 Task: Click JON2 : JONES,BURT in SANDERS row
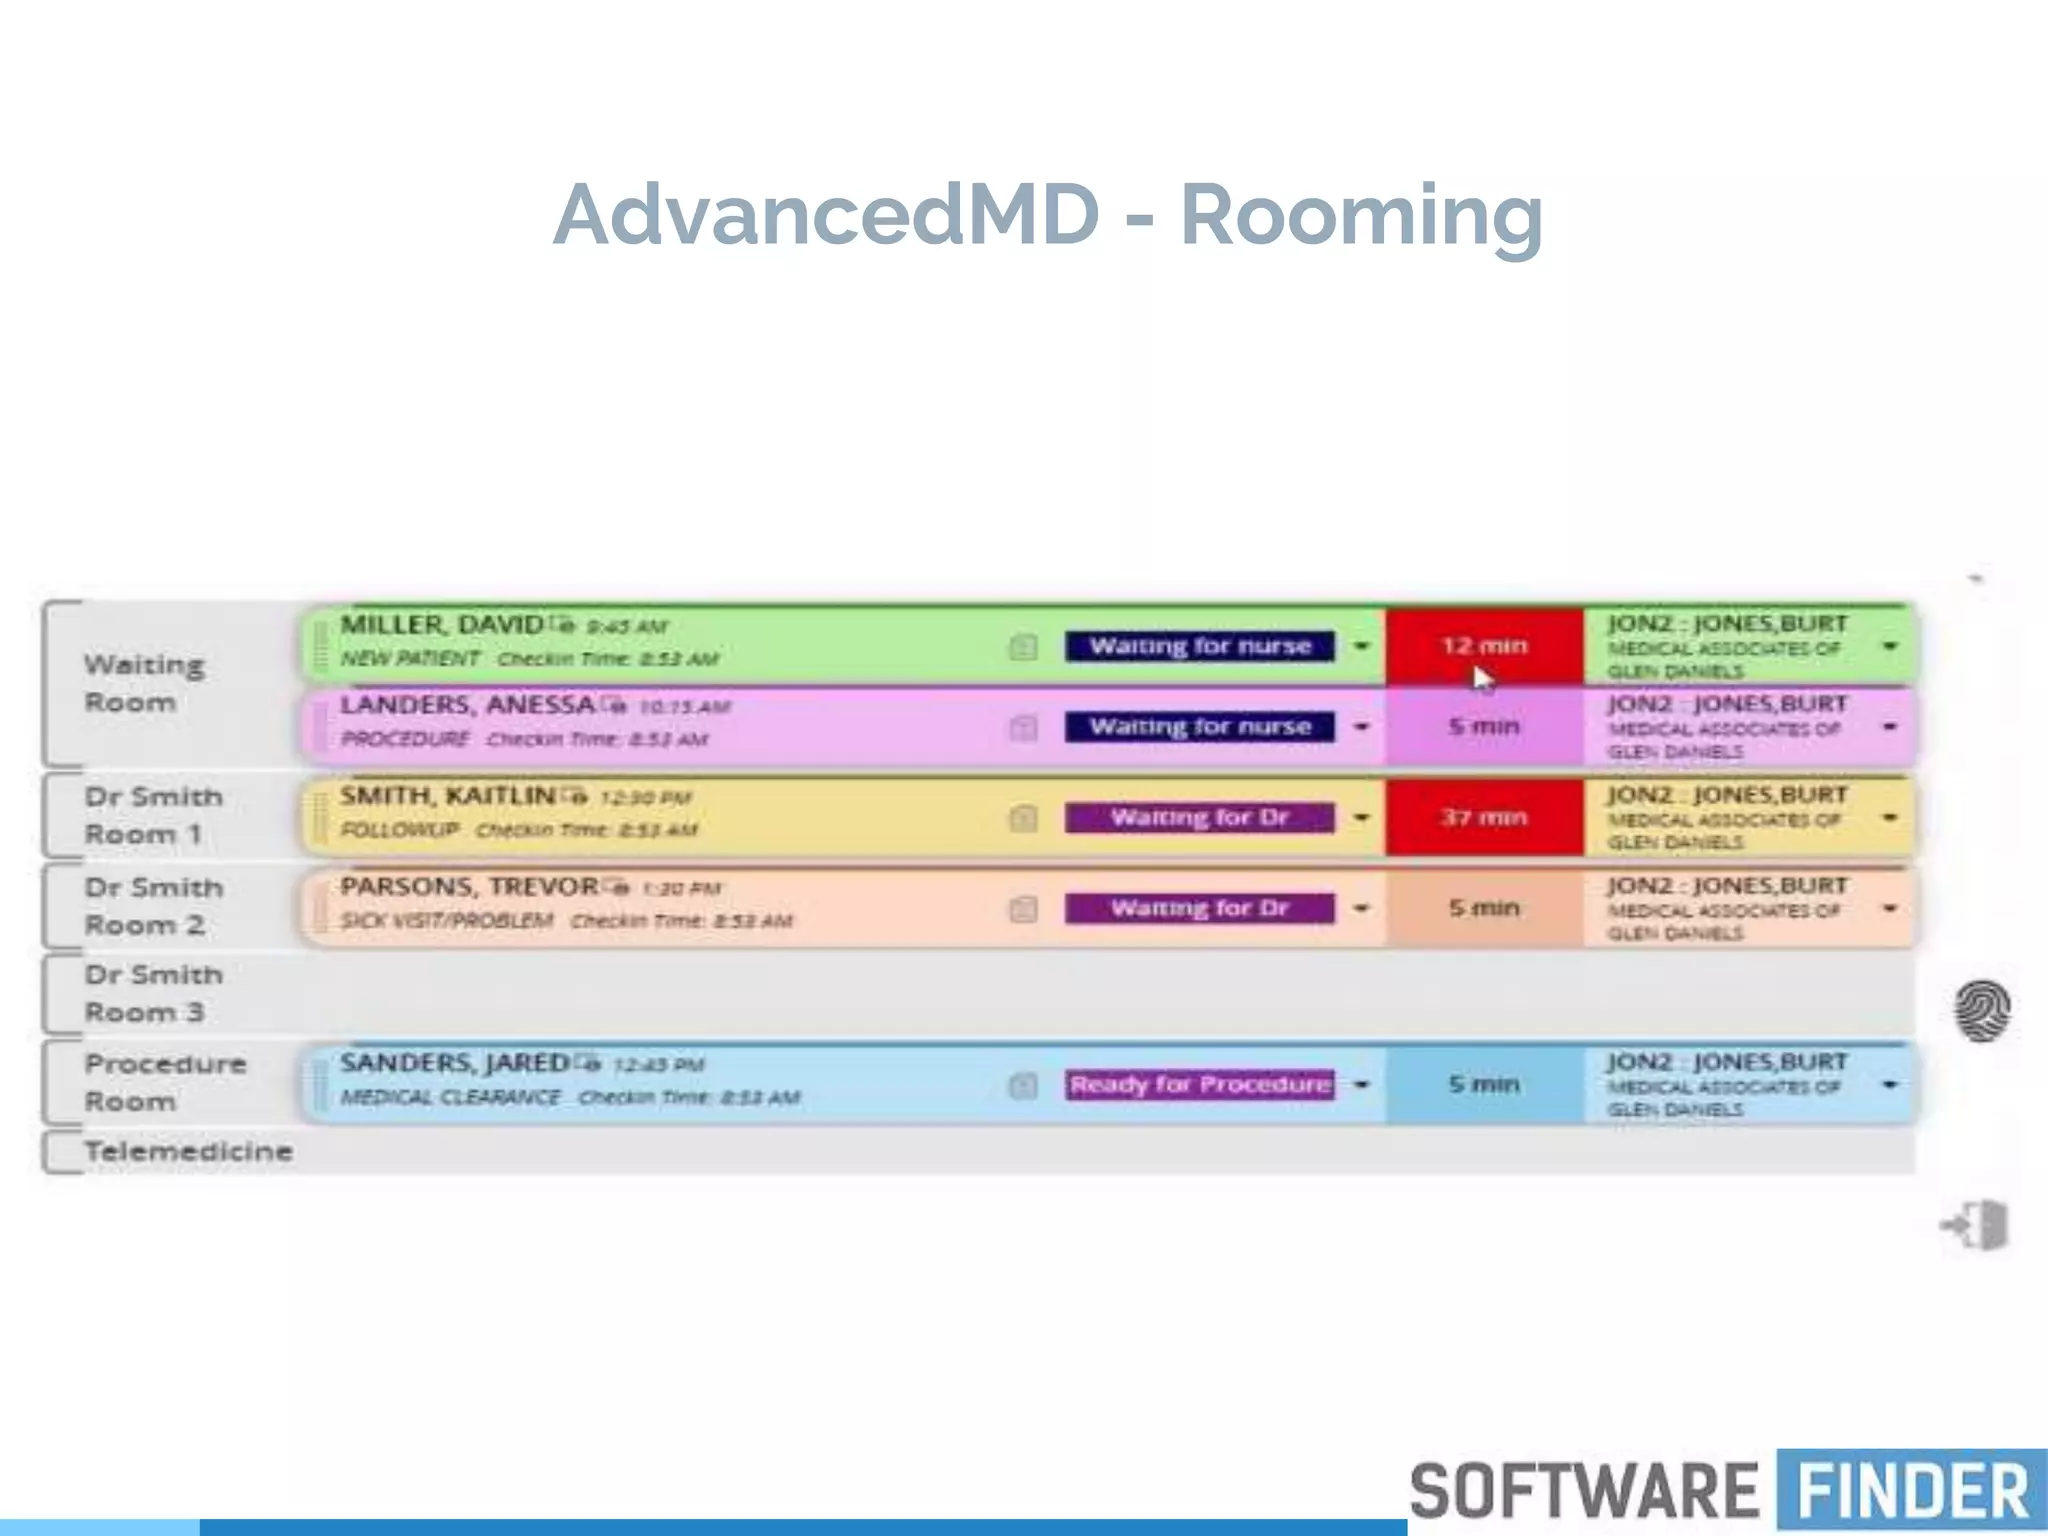1727,1062
